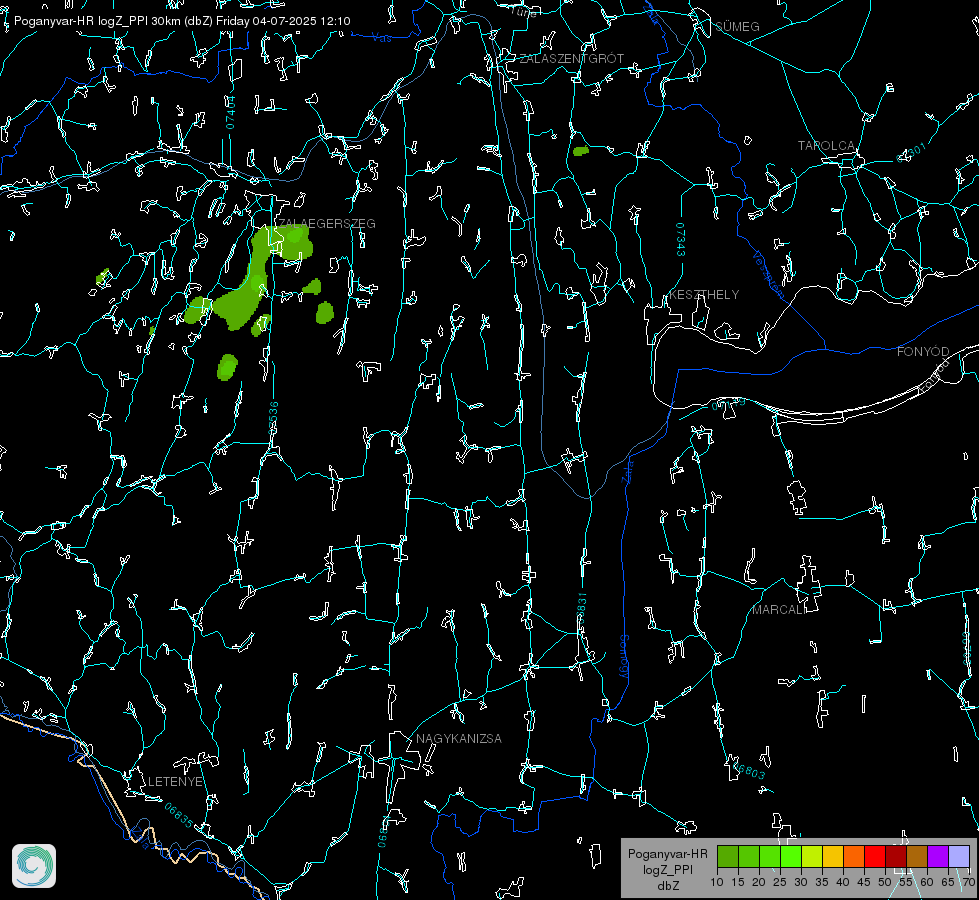Click the KESZTHELY city label
The image size is (979, 900).
[704, 295]
